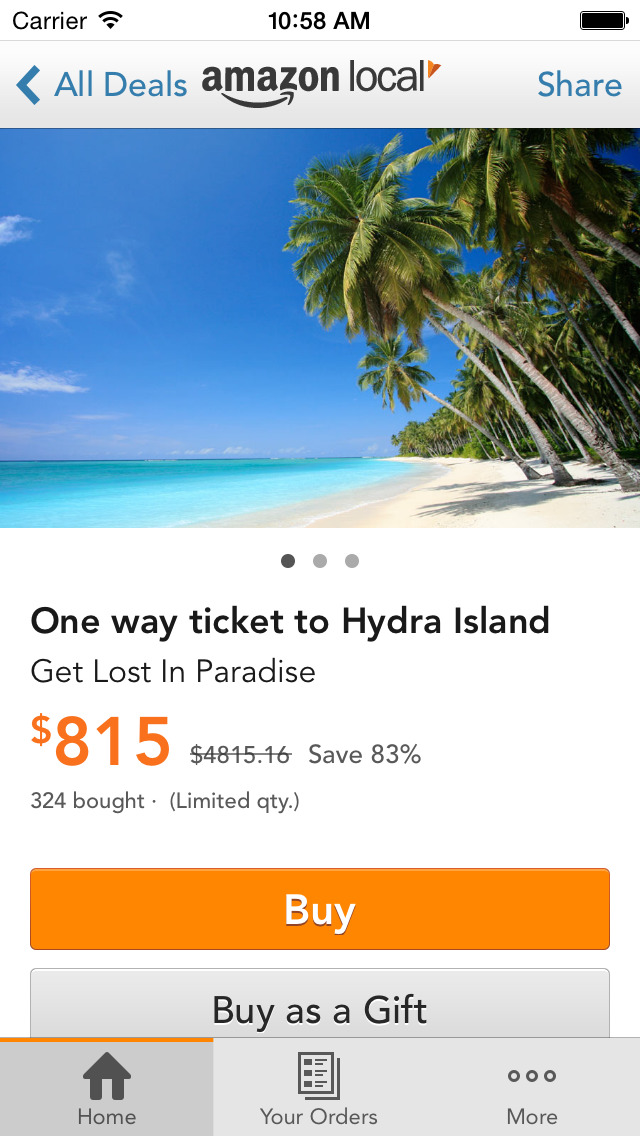Image resolution: width=640 pixels, height=1136 pixels.
Task: Tap the $815 deal price
Action: click(x=101, y=741)
